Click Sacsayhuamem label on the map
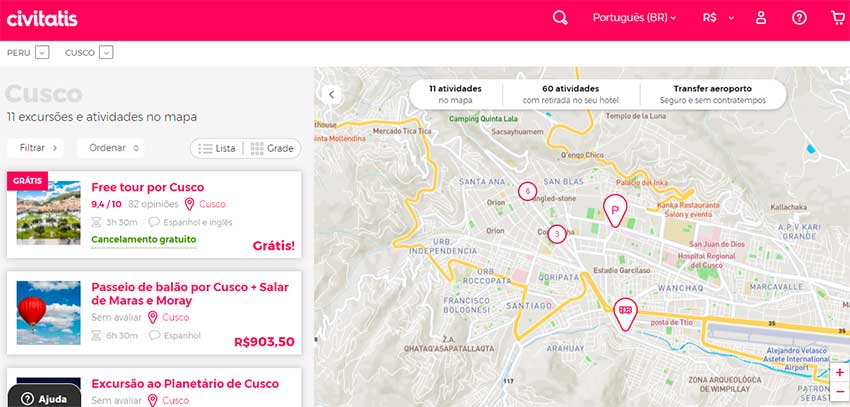The image size is (850, 407). pos(517,132)
